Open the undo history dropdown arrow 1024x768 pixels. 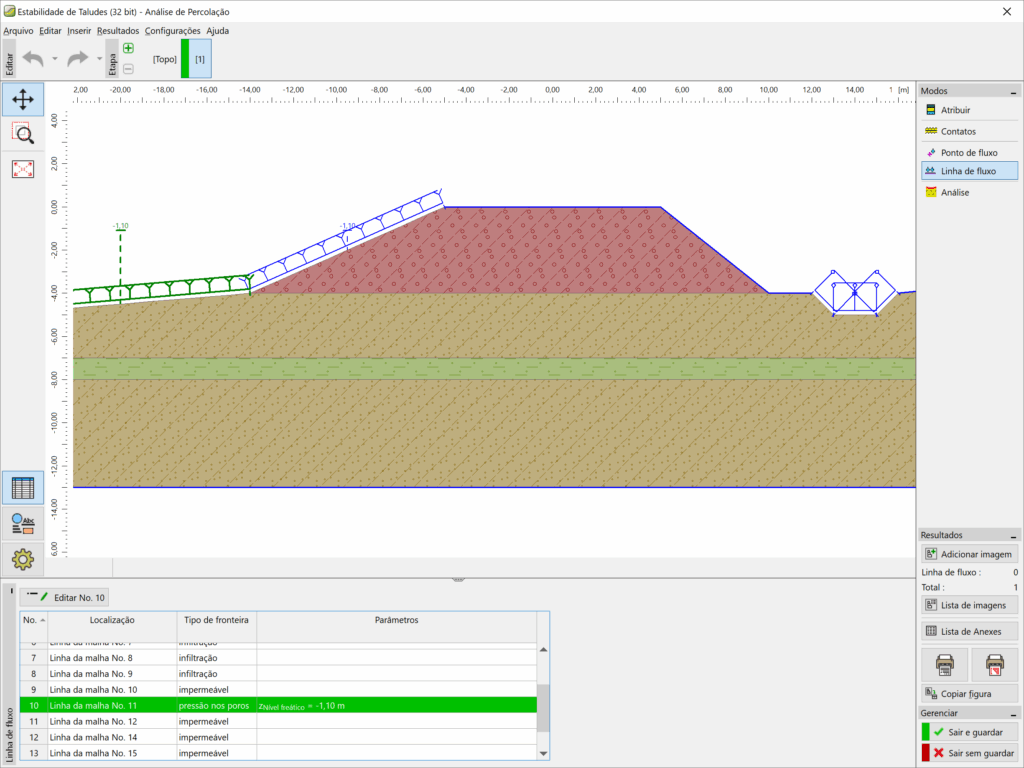coord(55,59)
